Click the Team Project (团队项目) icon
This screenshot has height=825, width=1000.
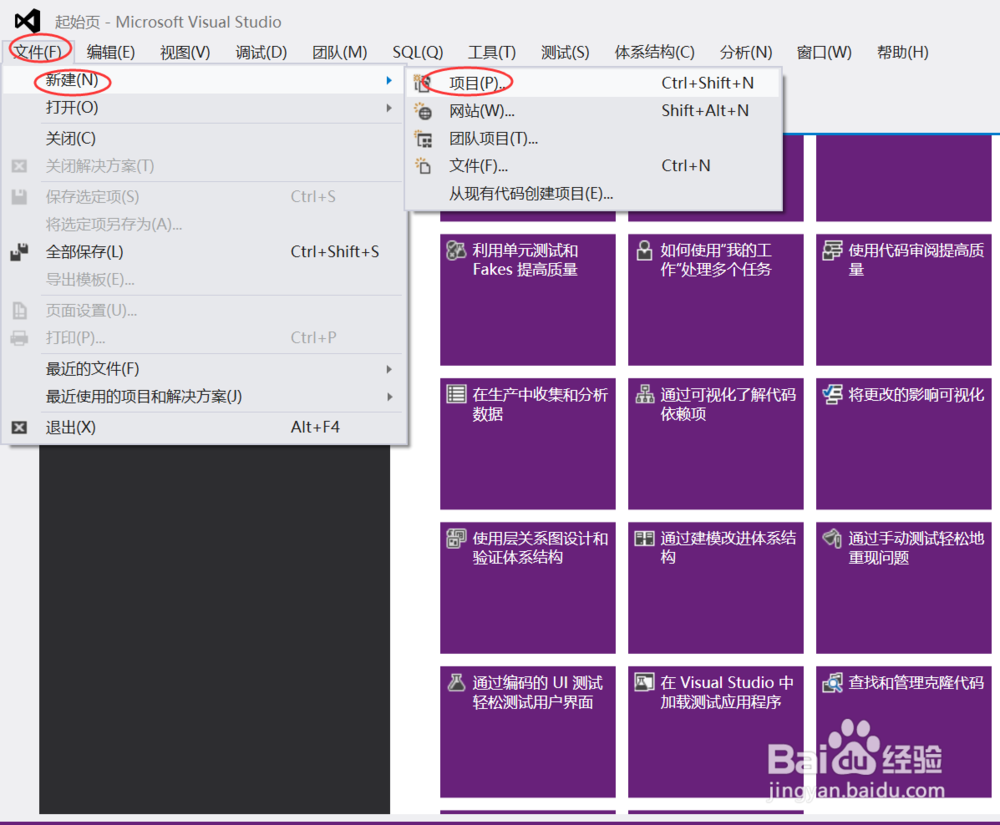click(422, 138)
